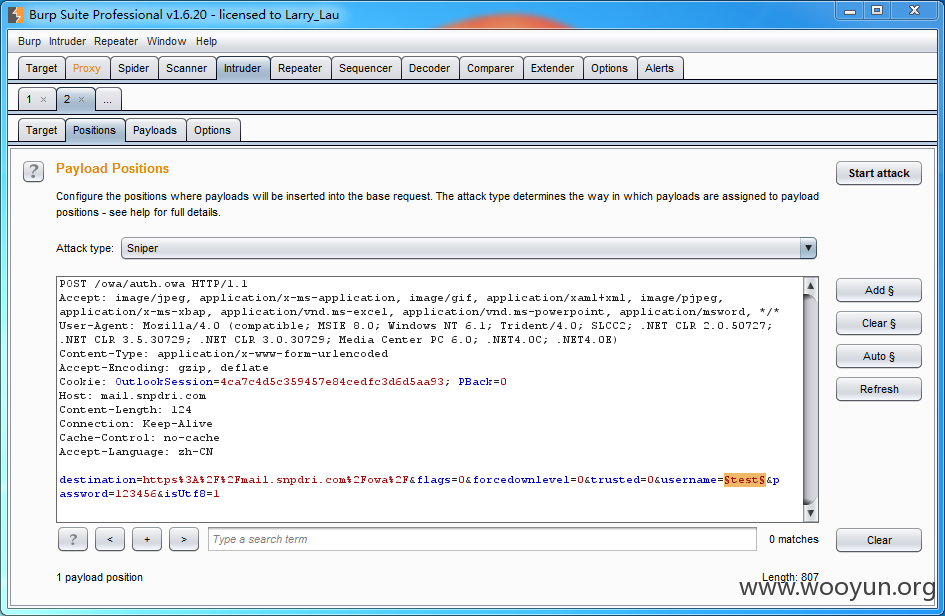
Task: Click the request editor vertical scrollbar thumb
Action: click(x=811, y=399)
